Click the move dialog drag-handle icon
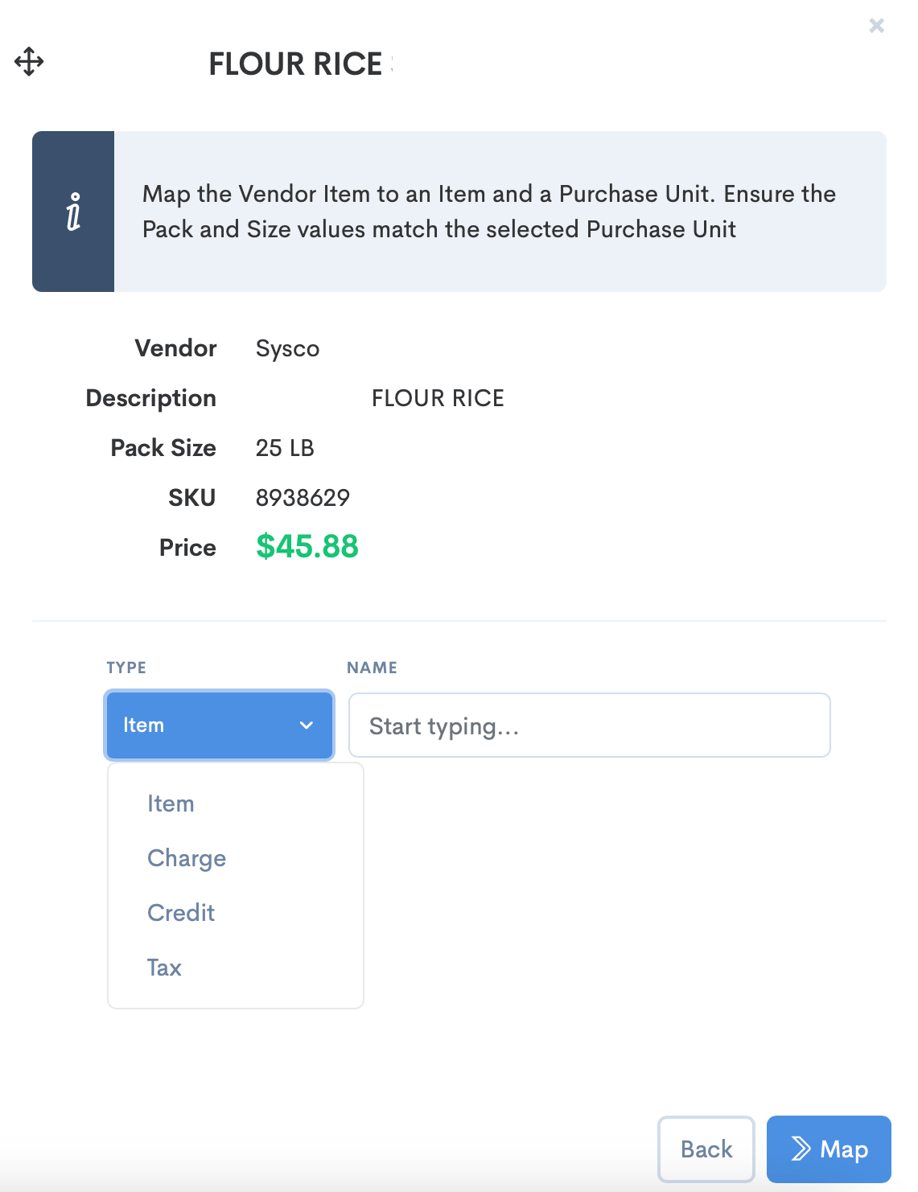 29,62
